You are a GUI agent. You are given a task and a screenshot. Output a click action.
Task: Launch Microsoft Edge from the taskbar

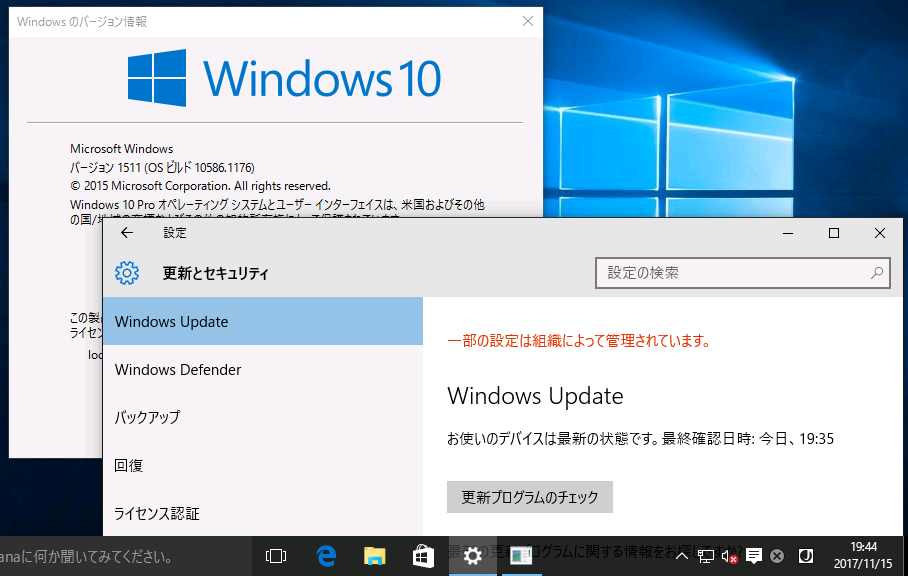point(327,556)
